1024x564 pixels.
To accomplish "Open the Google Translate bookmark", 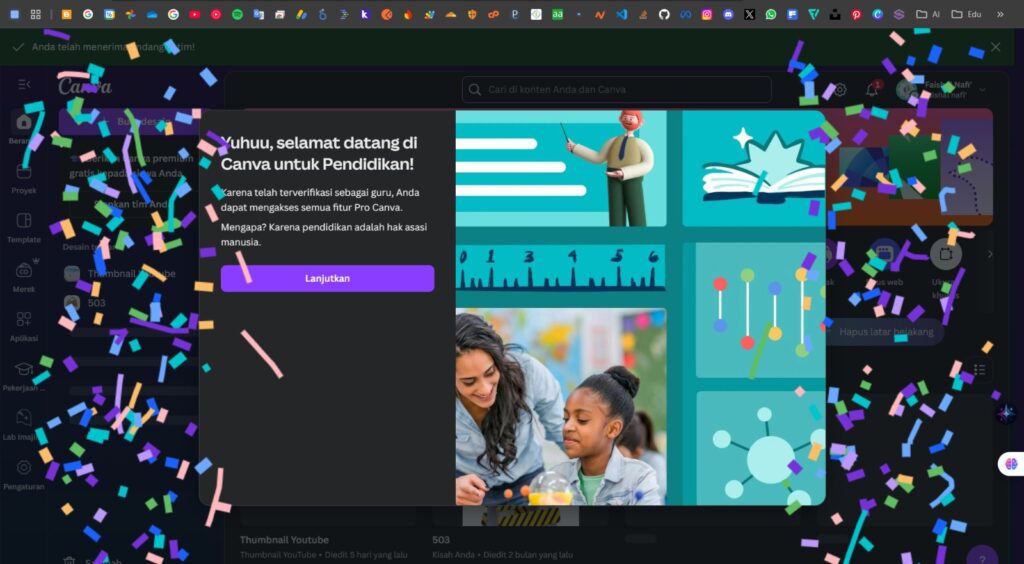I will coord(259,14).
